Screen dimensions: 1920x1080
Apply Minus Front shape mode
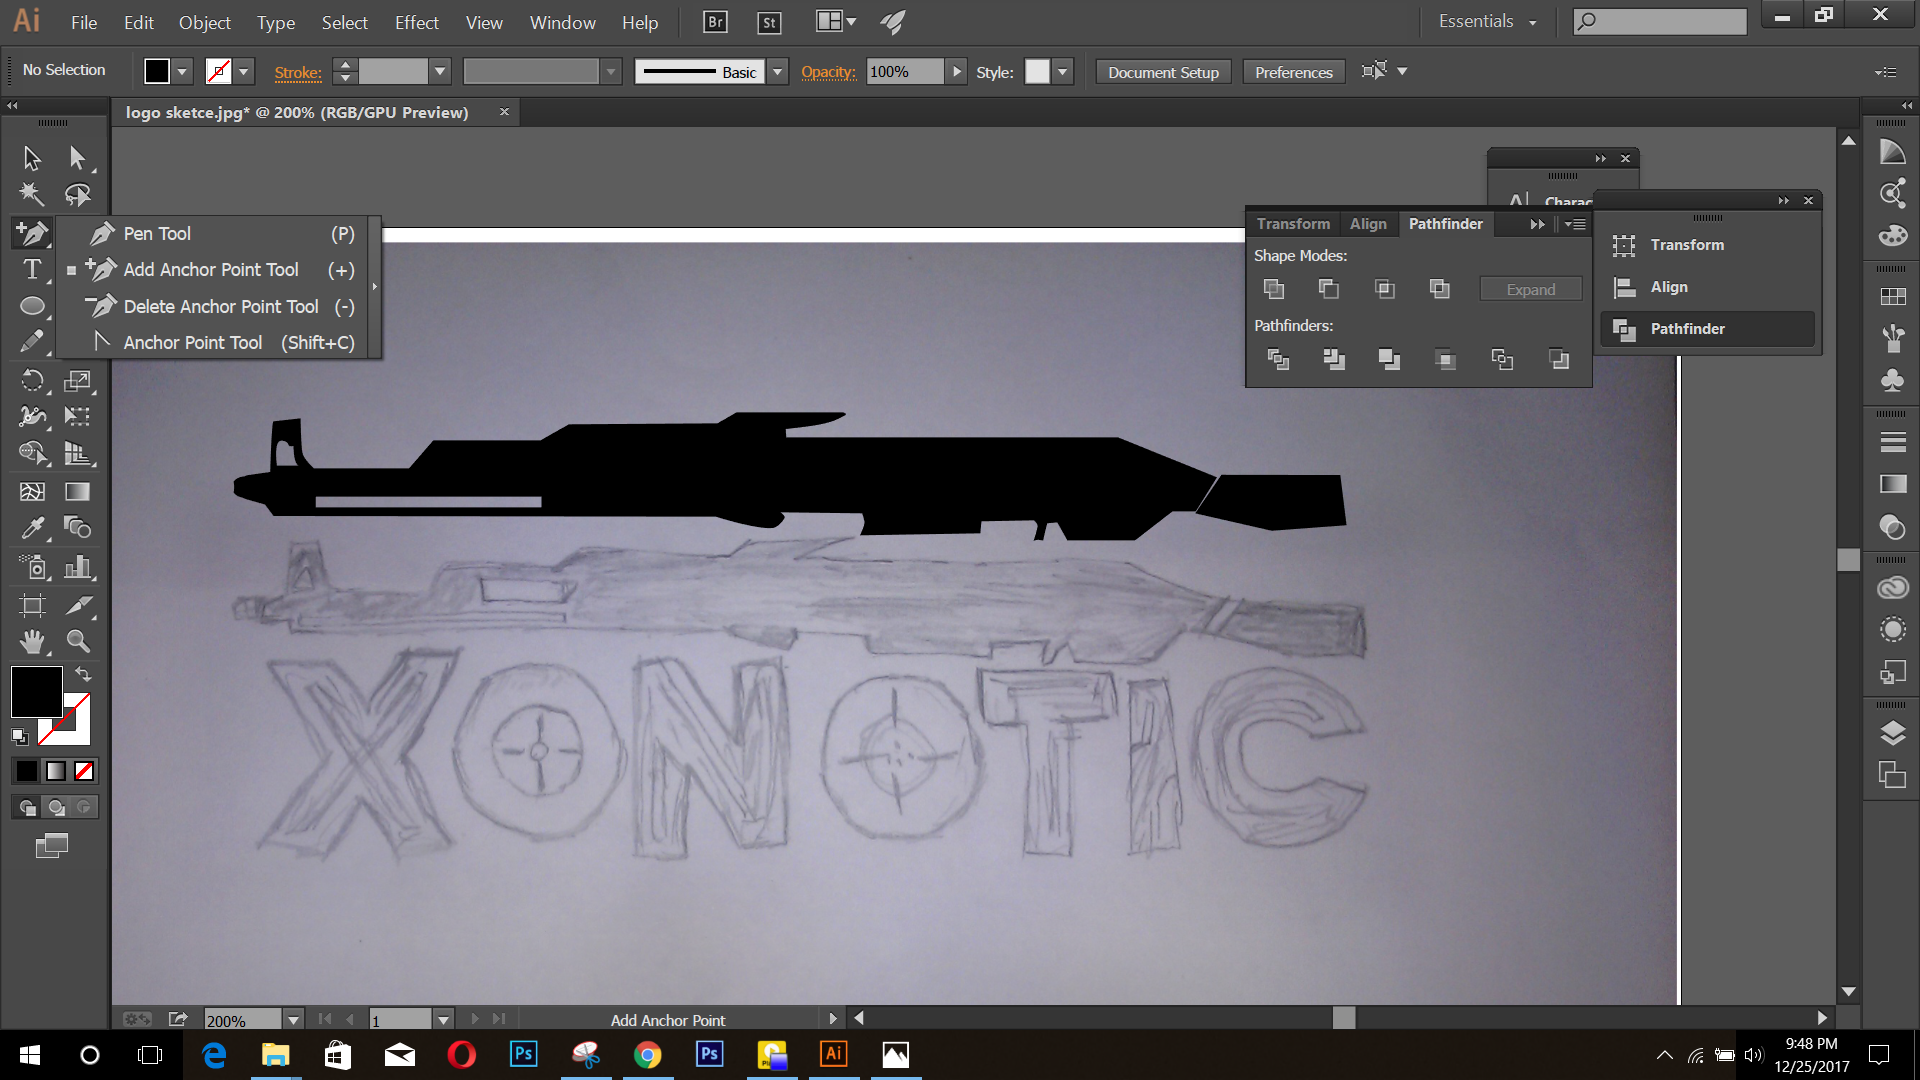(x=1329, y=289)
